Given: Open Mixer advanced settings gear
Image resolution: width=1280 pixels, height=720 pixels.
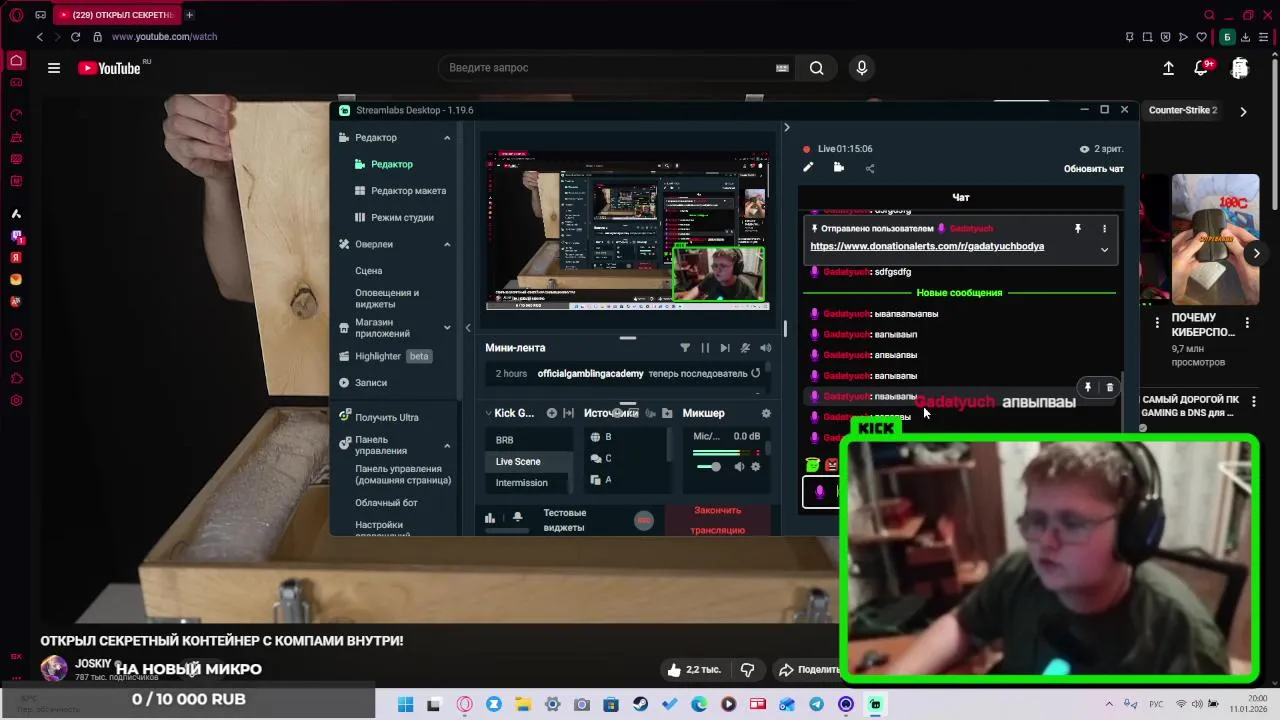Looking at the screenshot, I should [x=766, y=413].
